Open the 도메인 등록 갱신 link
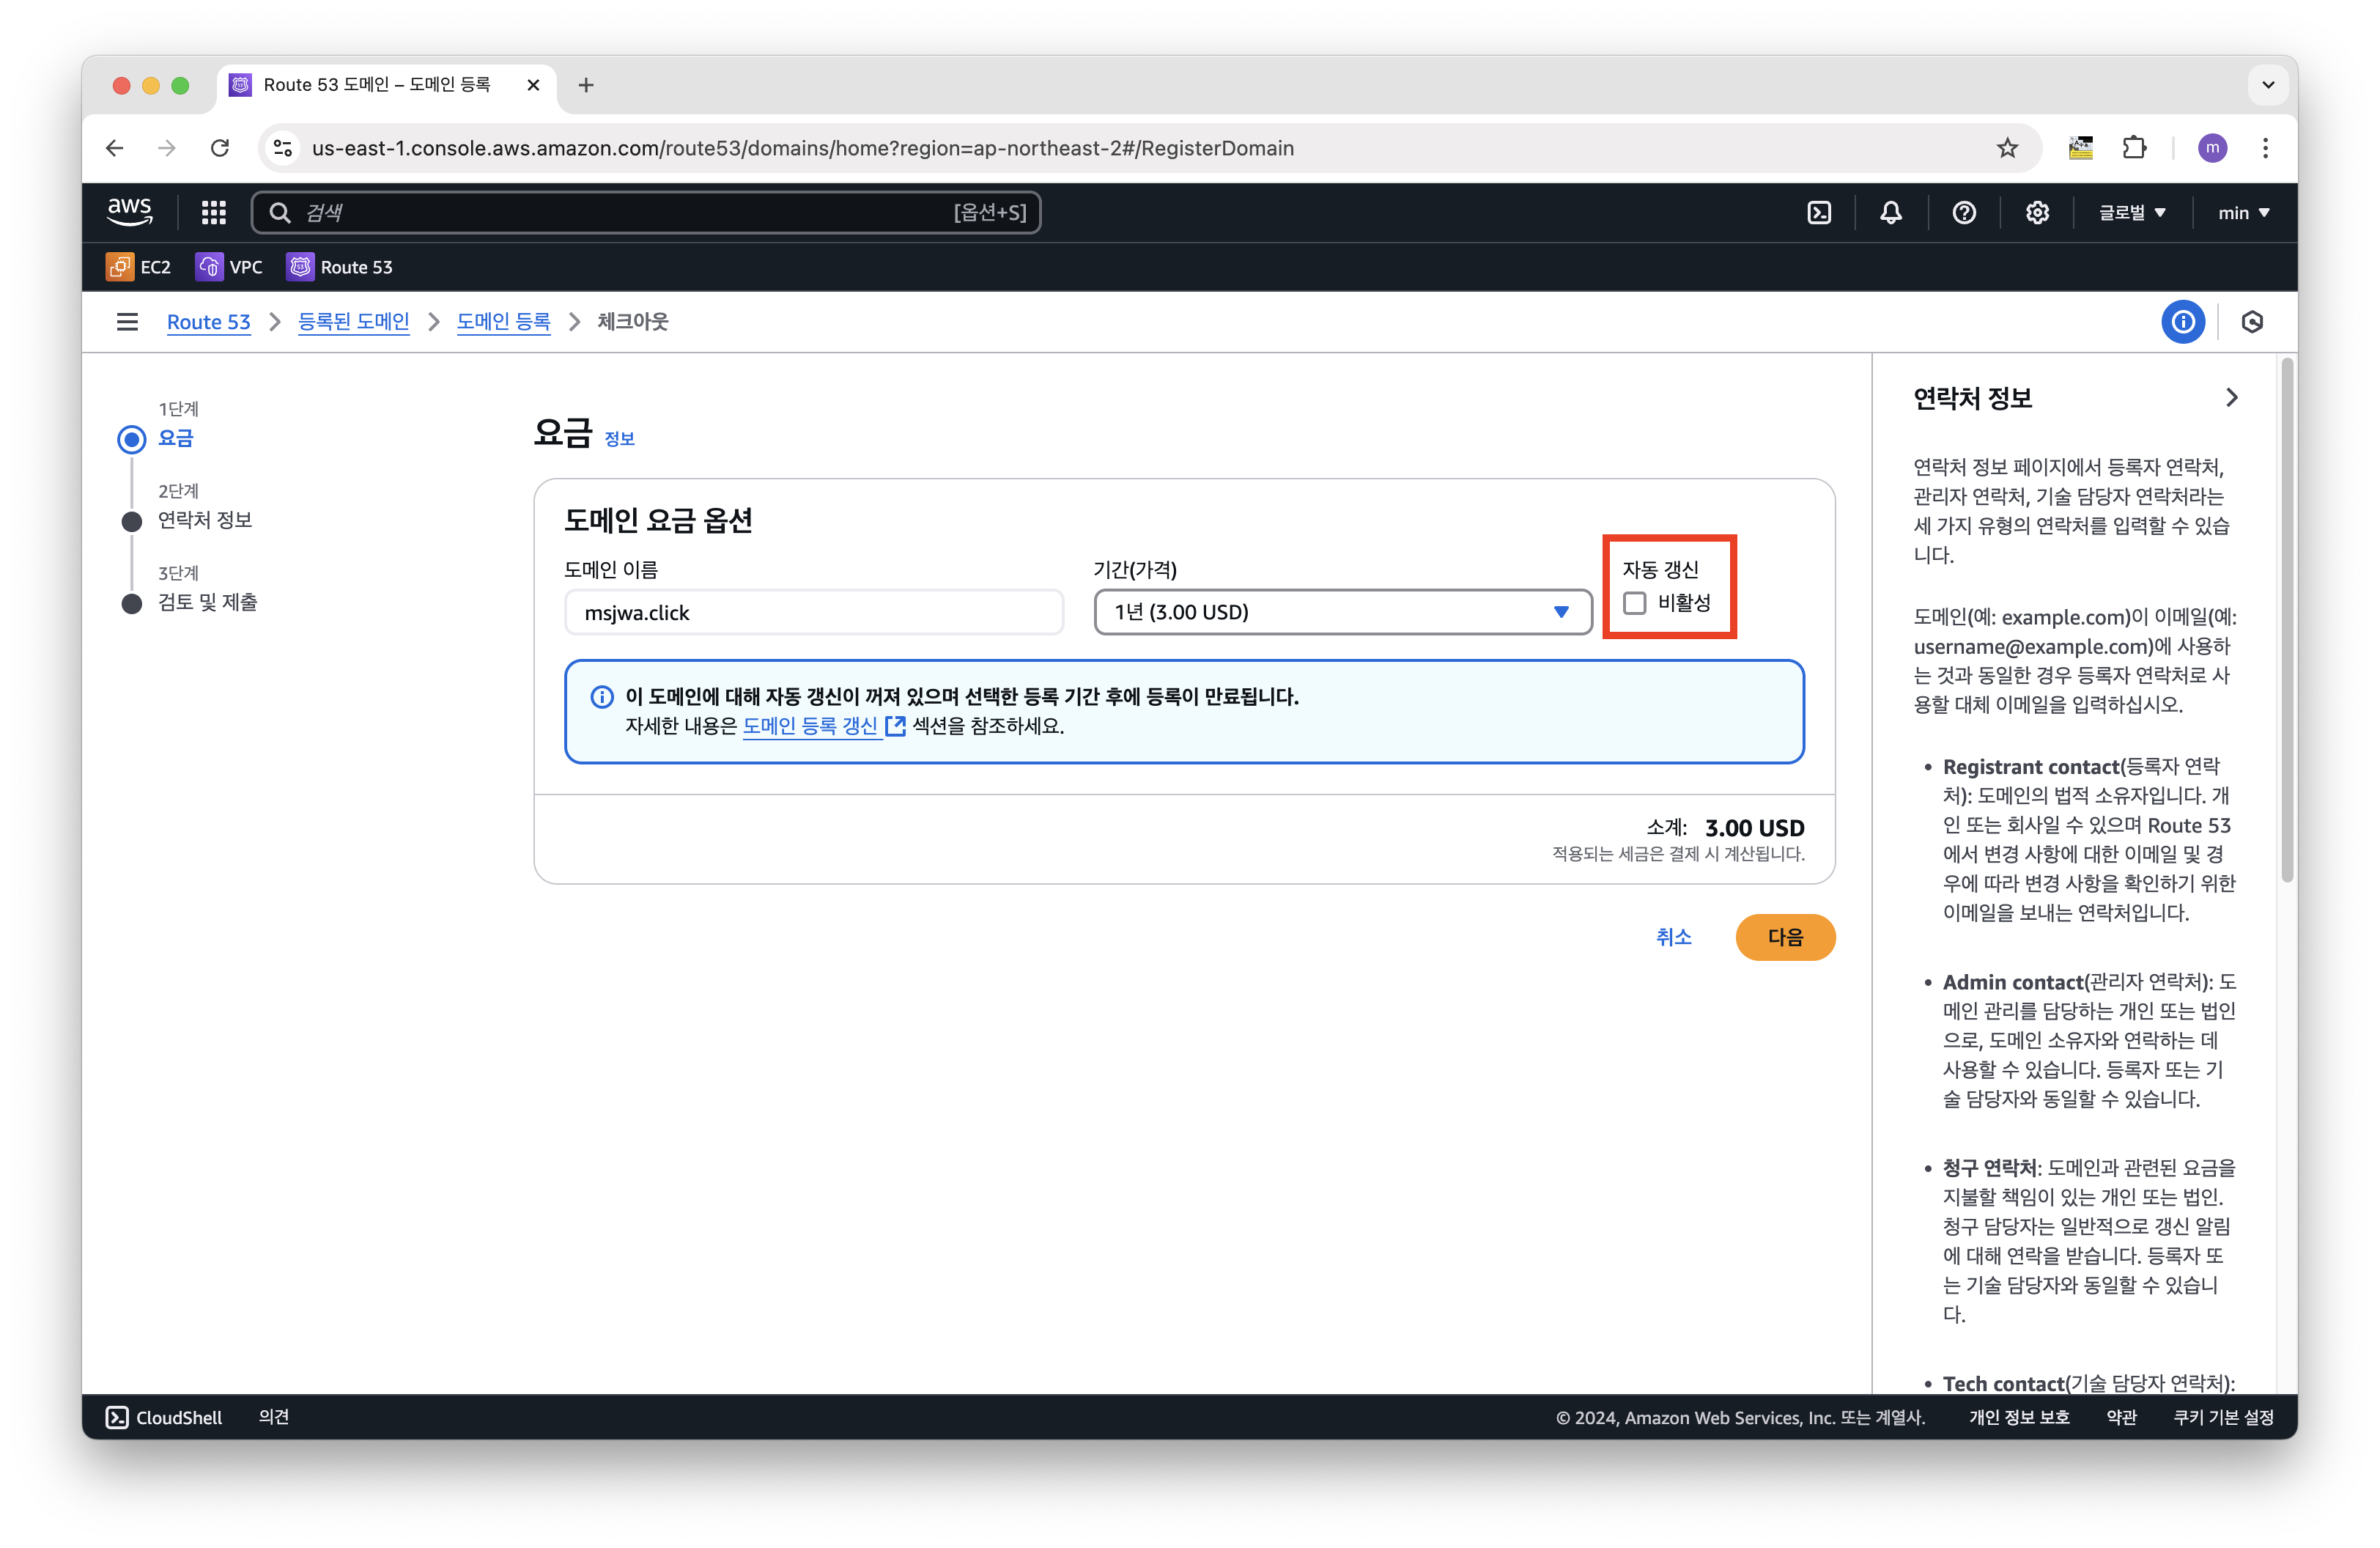This screenshot has width=2380, height=1548. click(810, 726)
